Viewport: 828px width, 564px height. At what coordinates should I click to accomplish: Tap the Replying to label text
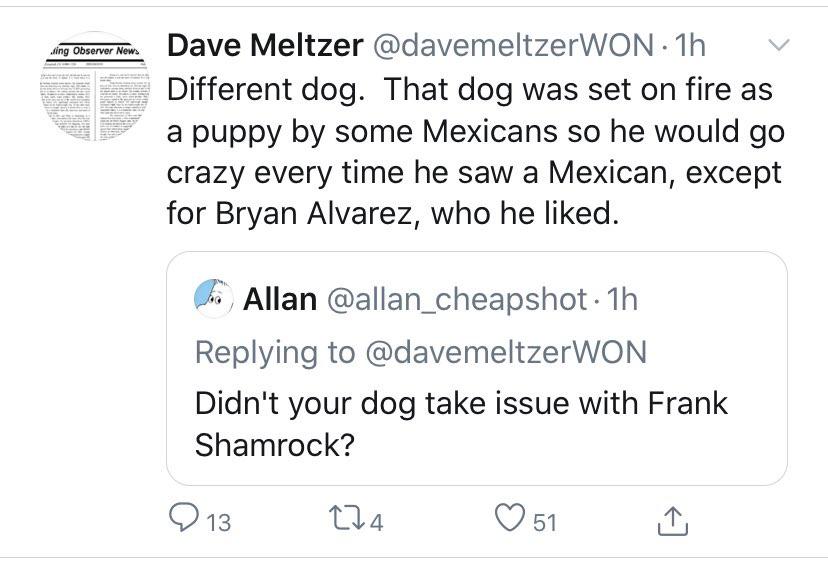(x=274, y=351)
